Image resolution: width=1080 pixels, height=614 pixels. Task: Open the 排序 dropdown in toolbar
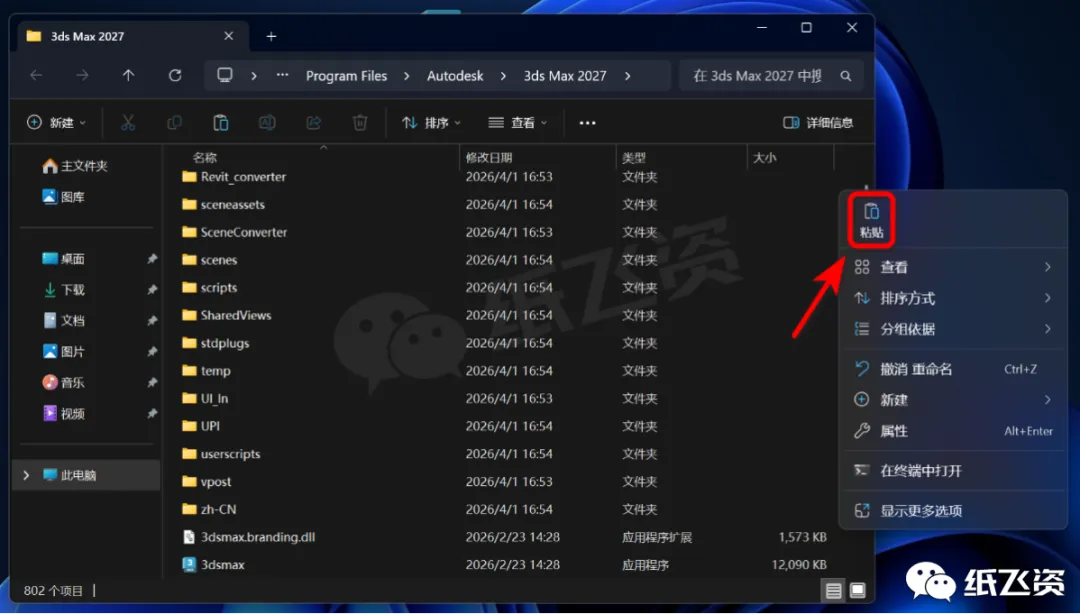pyautogui.click(x=431, y=123)
